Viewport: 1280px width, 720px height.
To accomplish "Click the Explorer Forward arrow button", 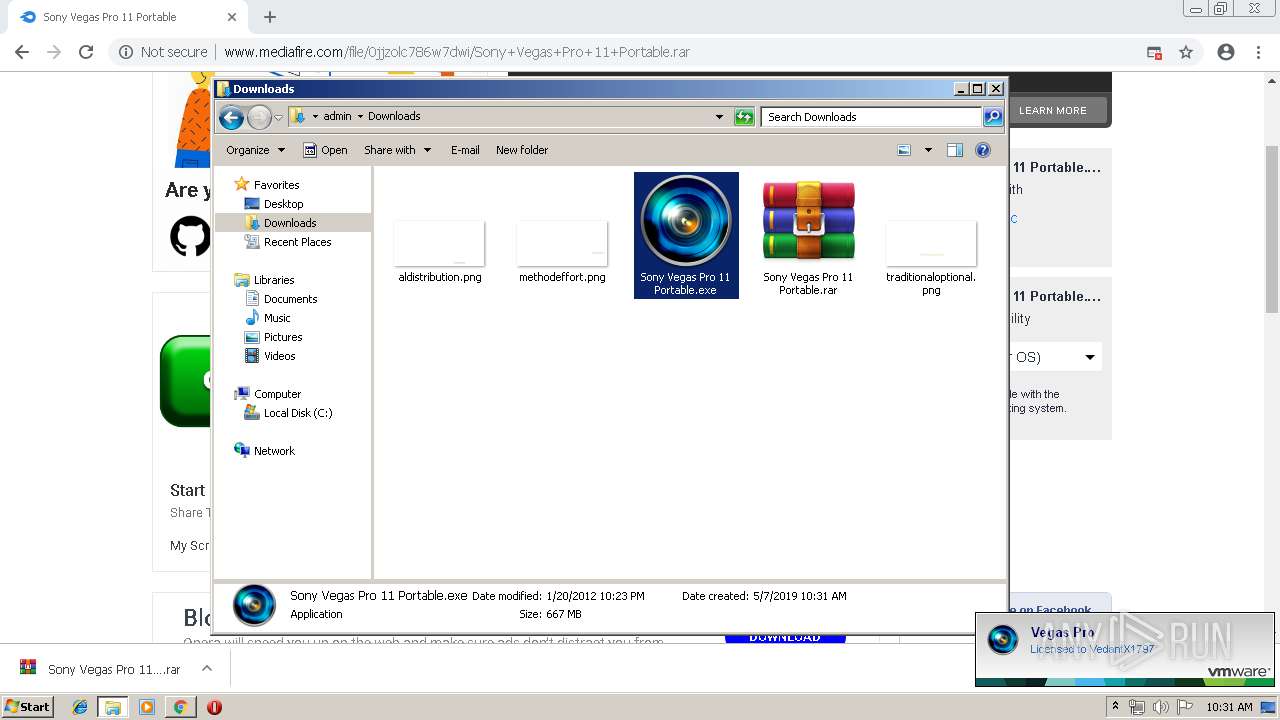I will [x=259, y=117].
